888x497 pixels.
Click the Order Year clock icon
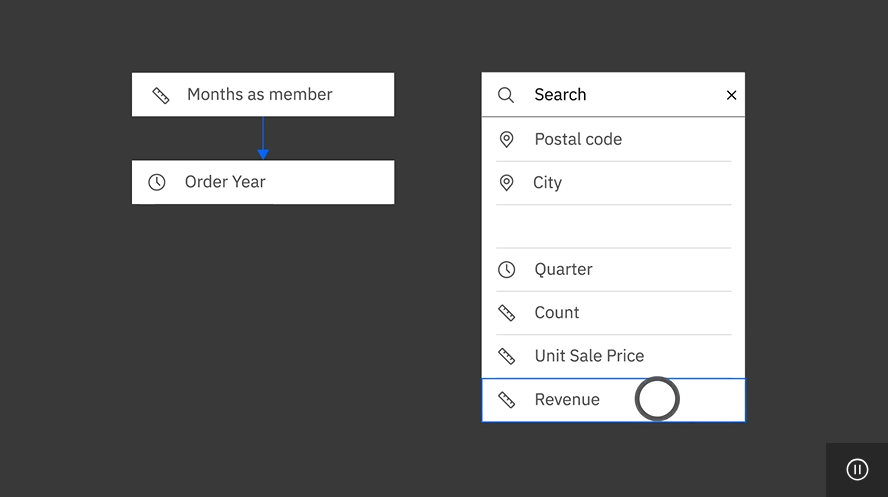[157, 182]
